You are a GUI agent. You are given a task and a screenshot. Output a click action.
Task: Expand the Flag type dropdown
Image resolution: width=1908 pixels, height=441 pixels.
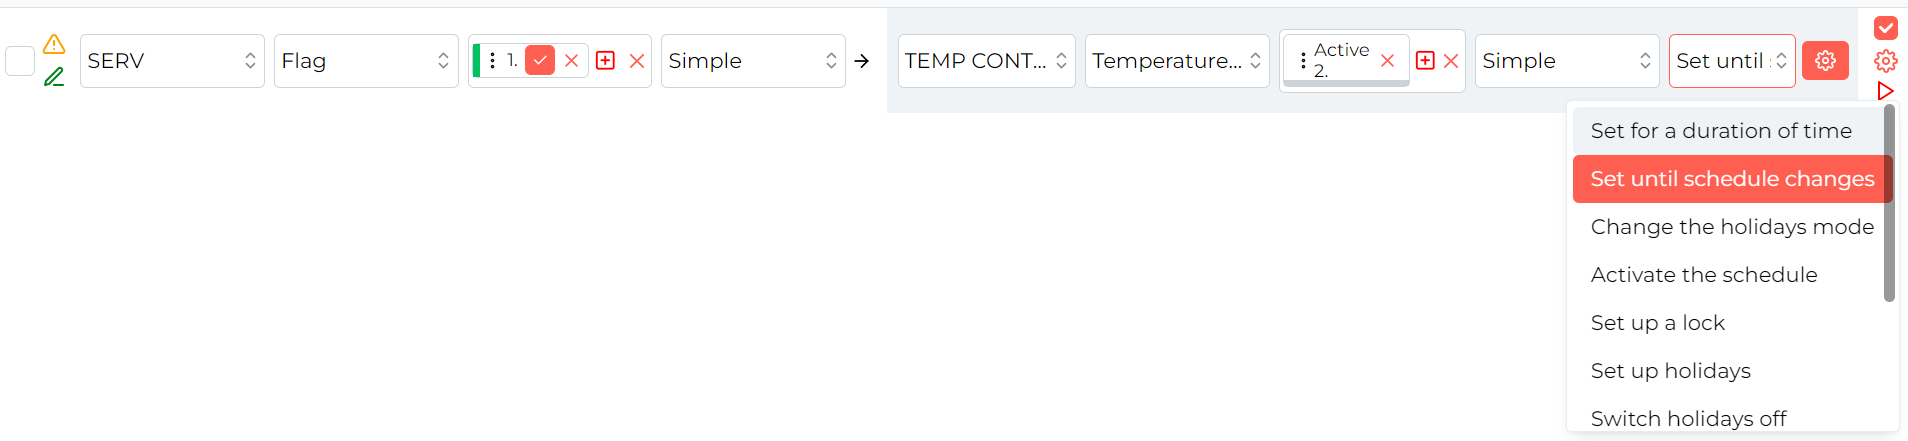coord(366,61)
